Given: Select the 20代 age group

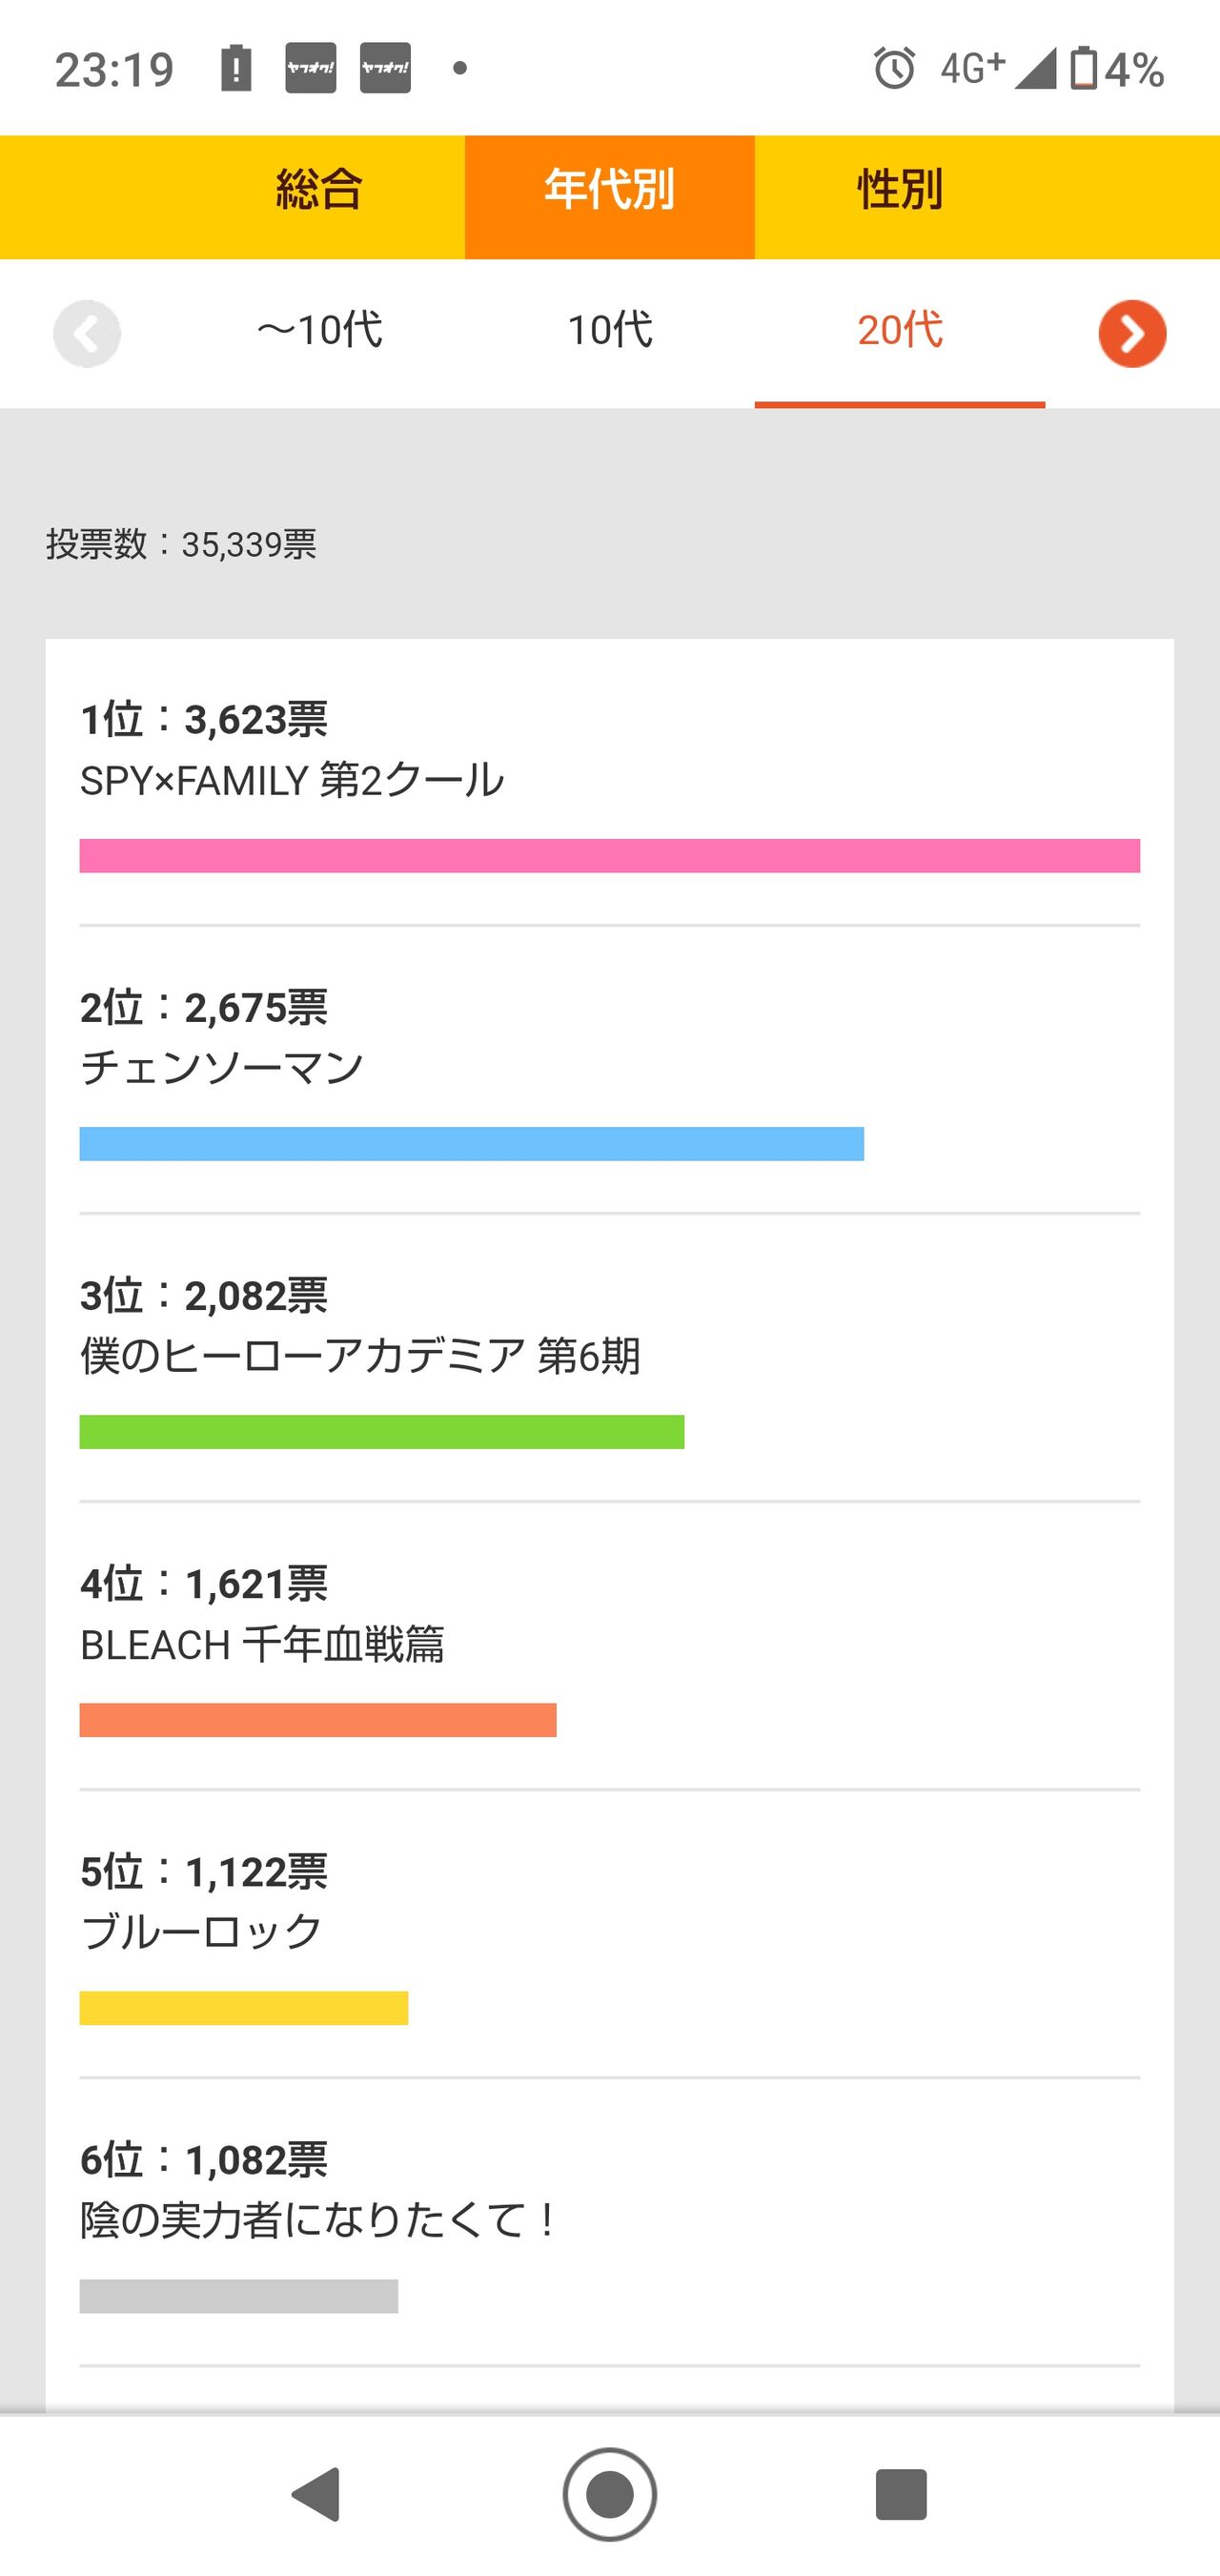Looking at the screenshot, I should 900,331.
